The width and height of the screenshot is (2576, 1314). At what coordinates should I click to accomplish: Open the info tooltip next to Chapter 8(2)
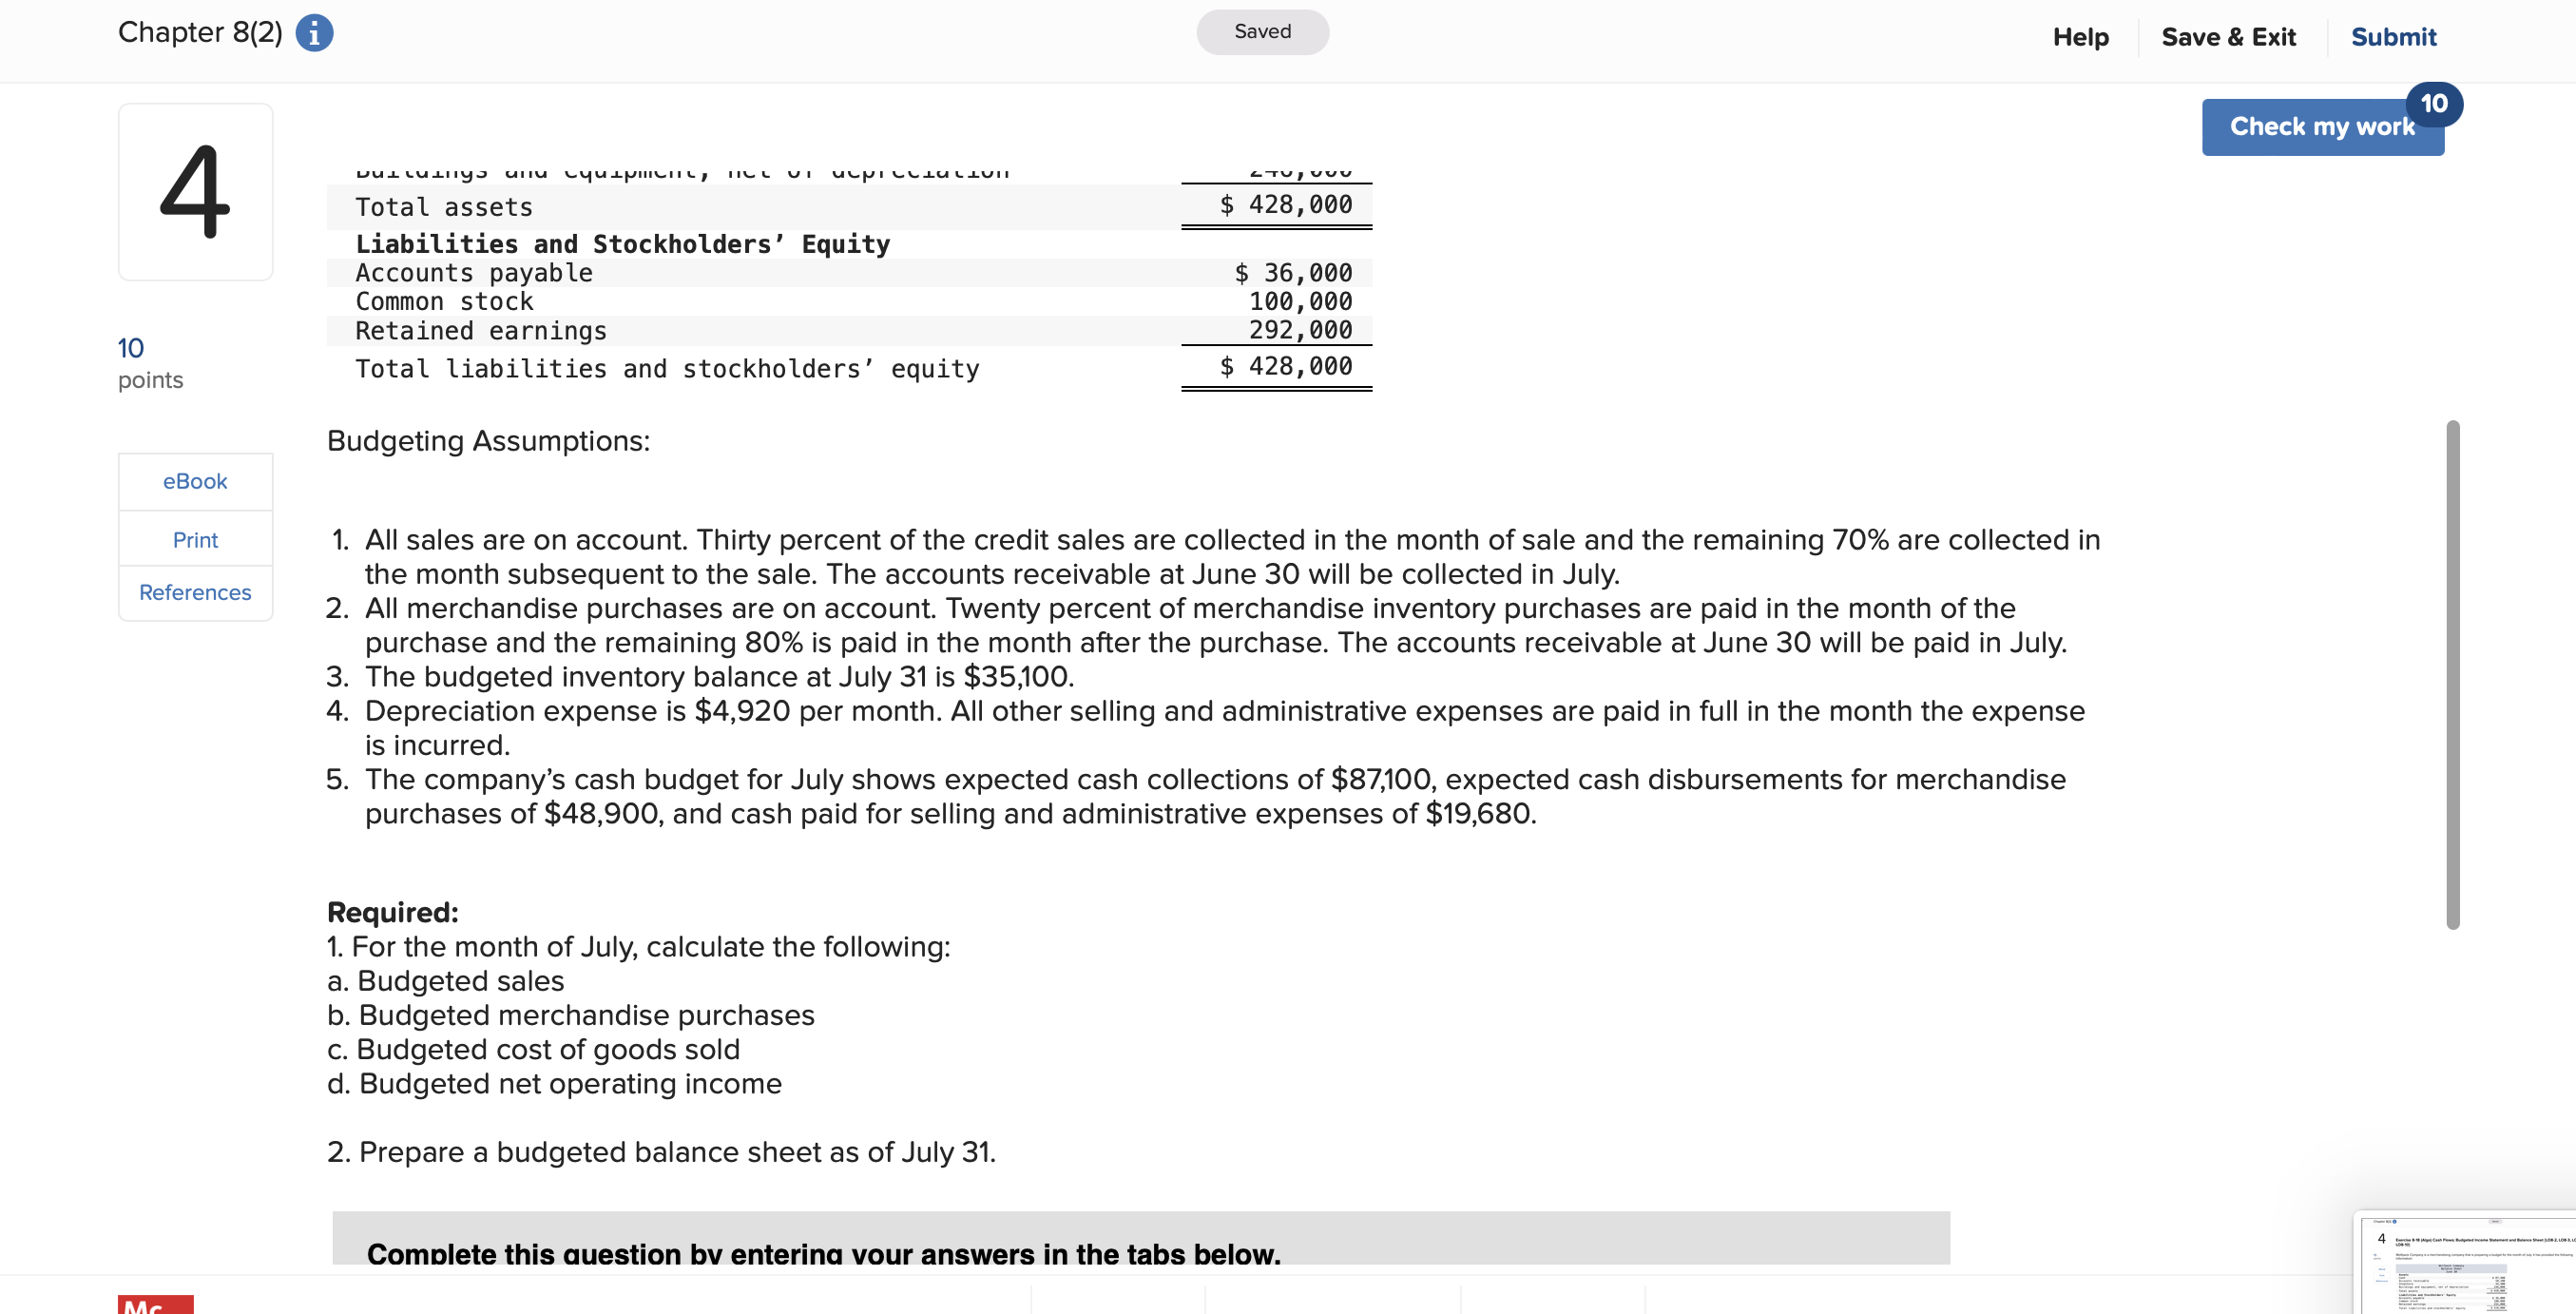314,32
